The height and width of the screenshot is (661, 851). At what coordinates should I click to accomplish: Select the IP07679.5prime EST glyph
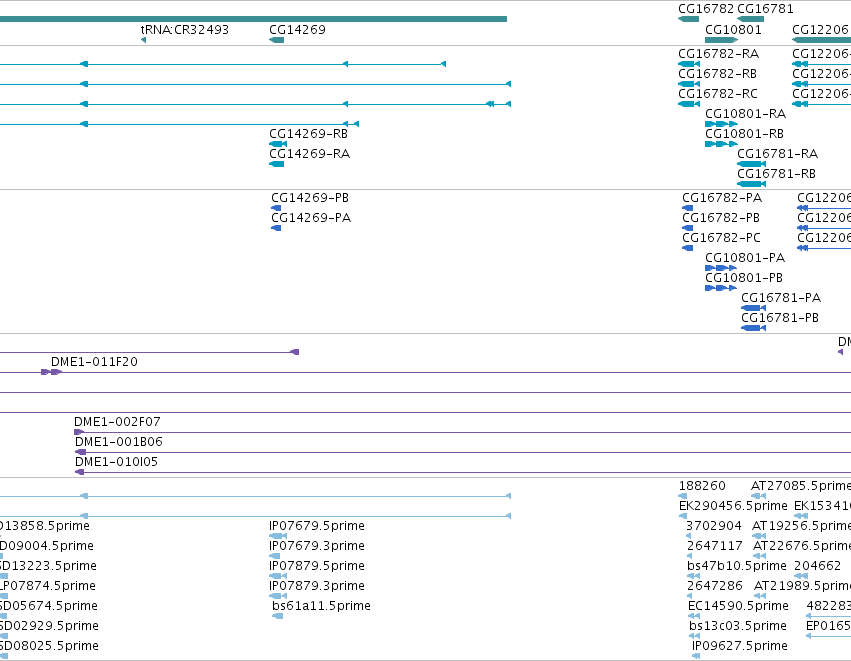point(277,536)
